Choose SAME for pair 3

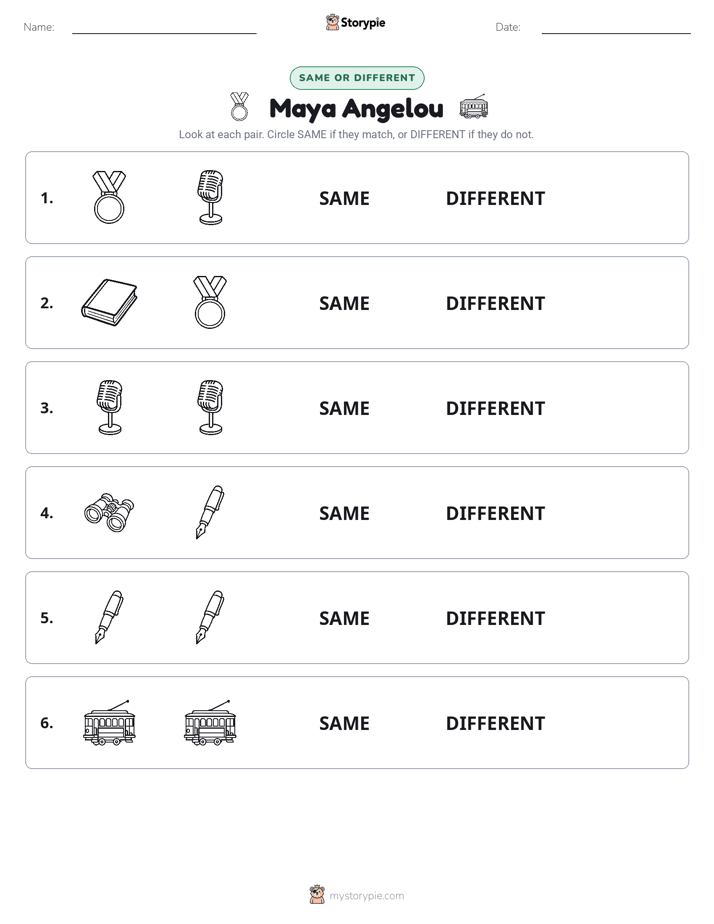[x=344, y=408]
